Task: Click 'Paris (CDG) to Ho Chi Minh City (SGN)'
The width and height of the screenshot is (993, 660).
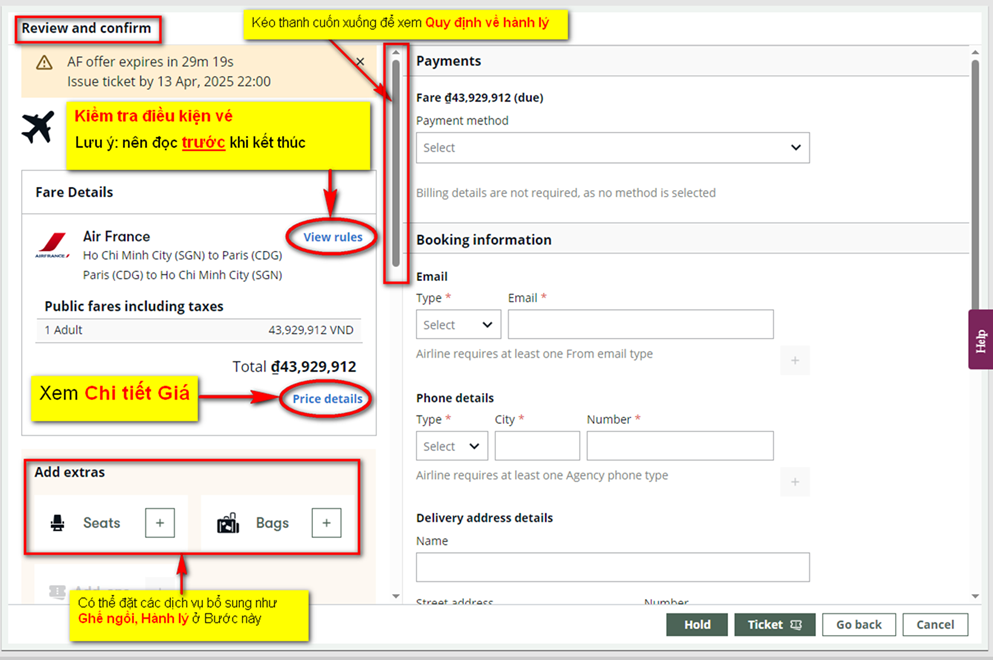Action: pos(182,275)
